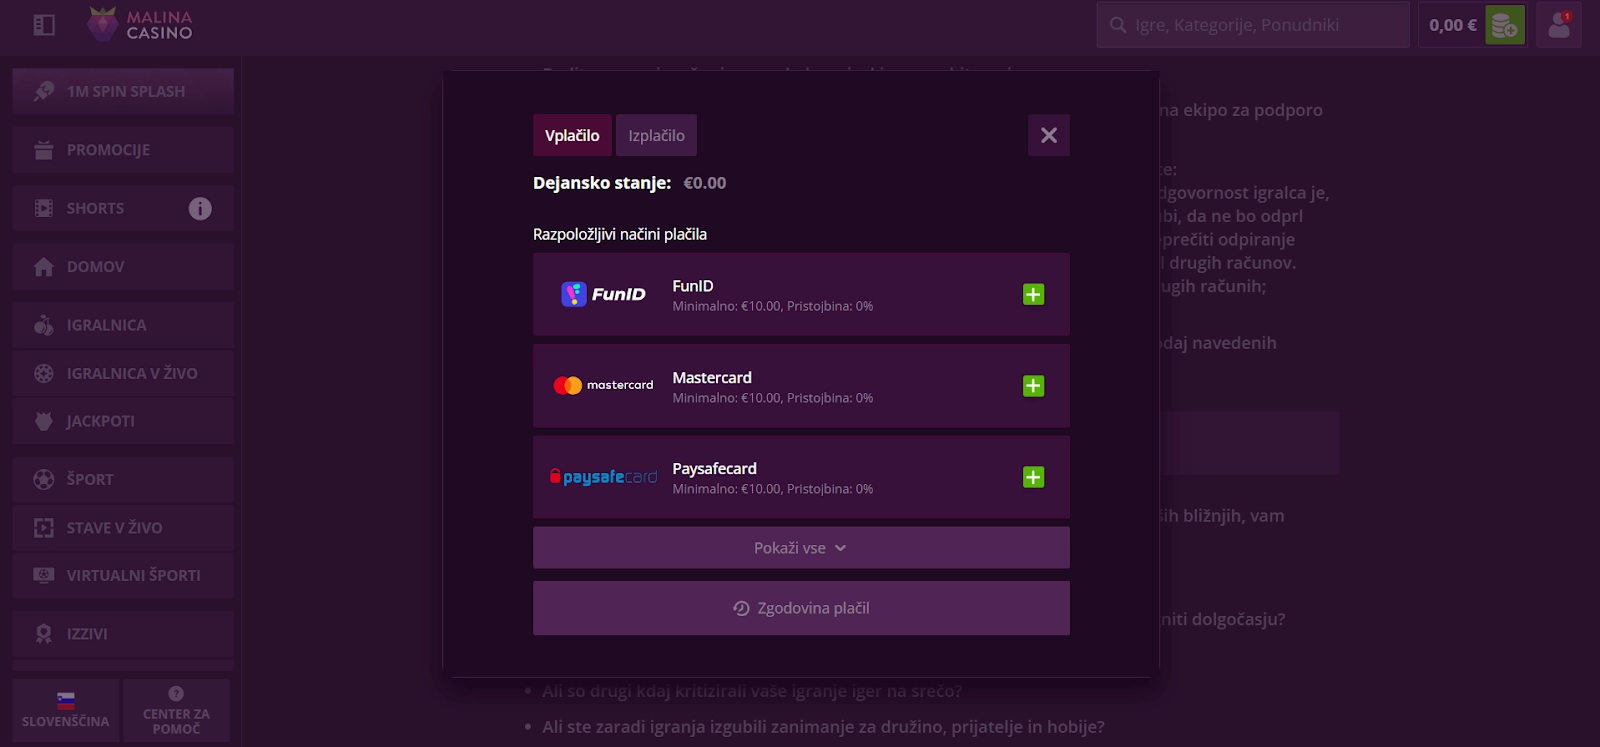Click the Malina Casino logo
Viewport: 1600px width, 747px height.
tap(139, 25)
